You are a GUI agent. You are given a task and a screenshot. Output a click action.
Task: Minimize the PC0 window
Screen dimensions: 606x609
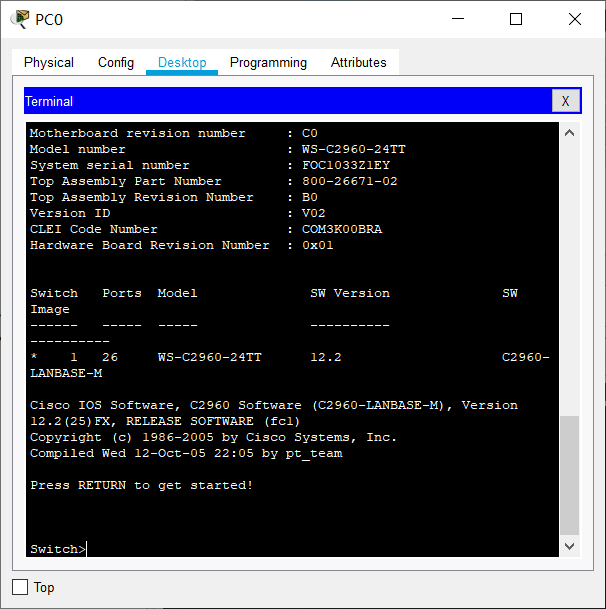tap(458, 19)
